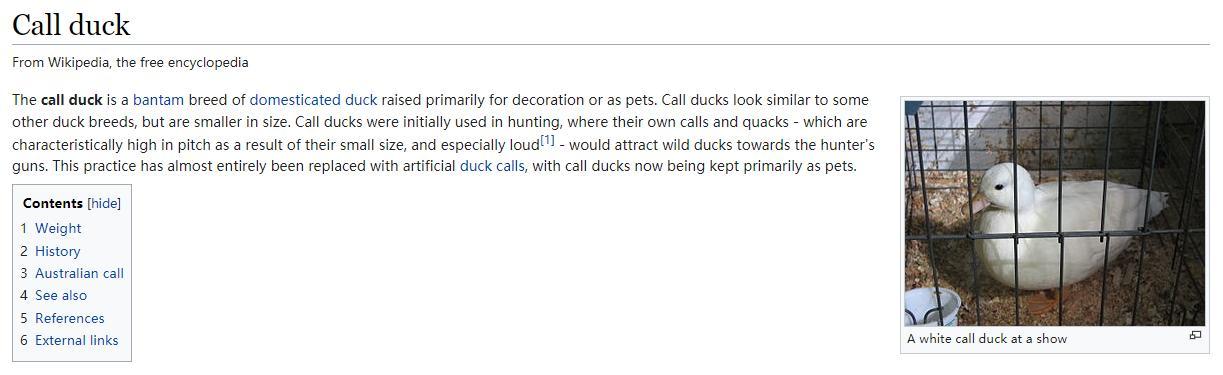1223x375 pixels.
Task: Jump to the References section
Action: (70, 318)
